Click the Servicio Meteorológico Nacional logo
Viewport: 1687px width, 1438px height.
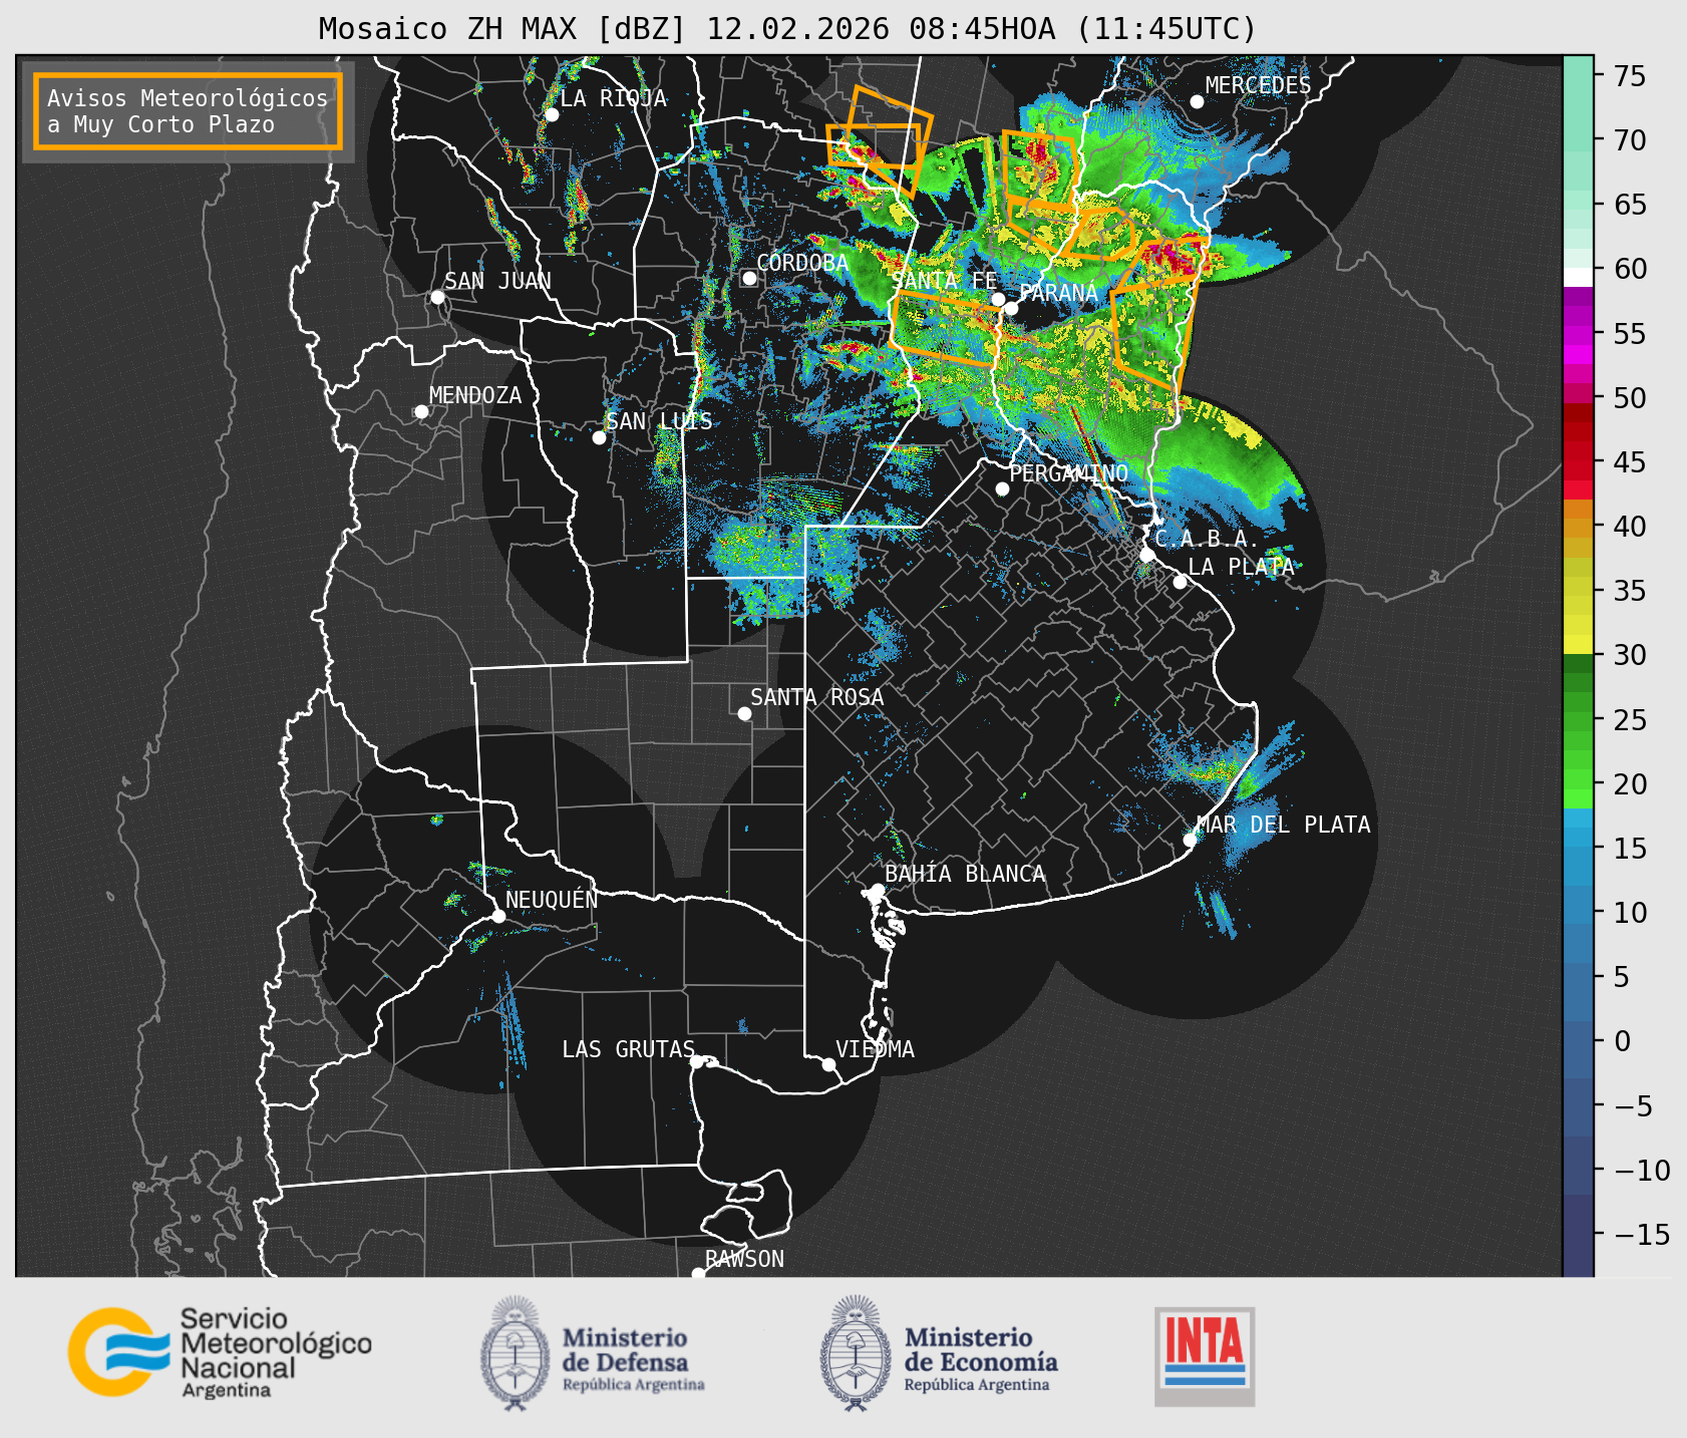coord(220,1352)
